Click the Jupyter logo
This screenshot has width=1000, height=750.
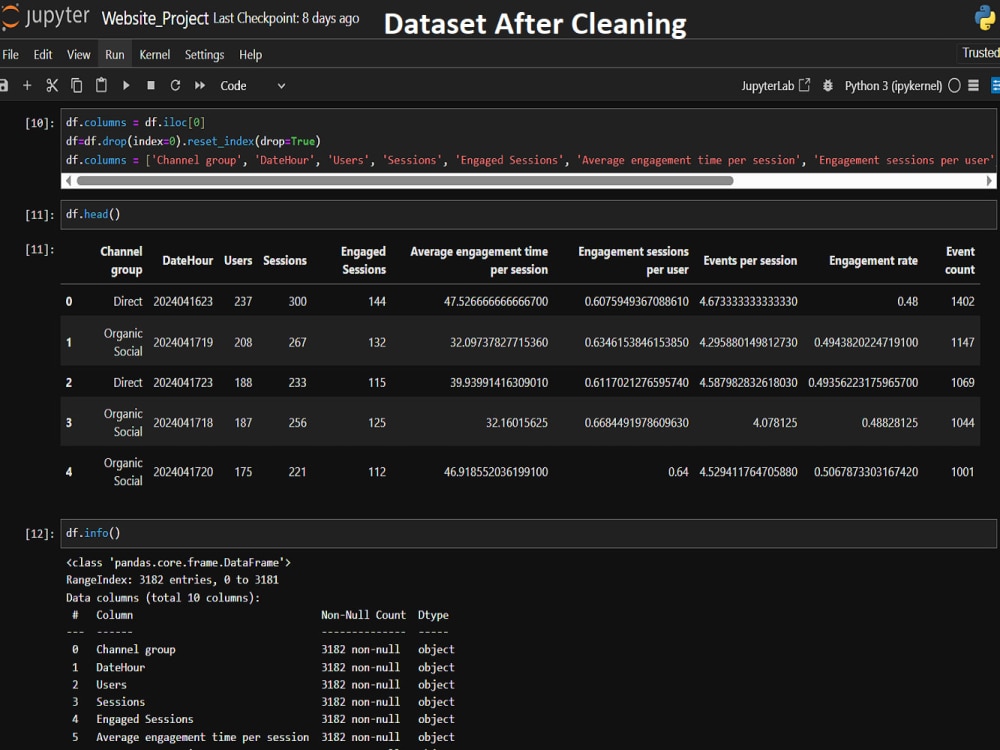tap(45, 17)
